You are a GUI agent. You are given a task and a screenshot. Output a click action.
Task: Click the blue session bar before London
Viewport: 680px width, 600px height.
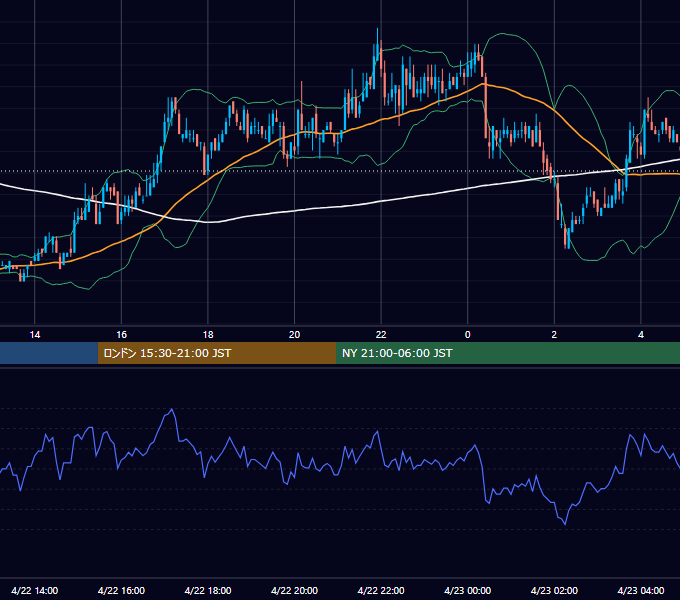(49, 353)
